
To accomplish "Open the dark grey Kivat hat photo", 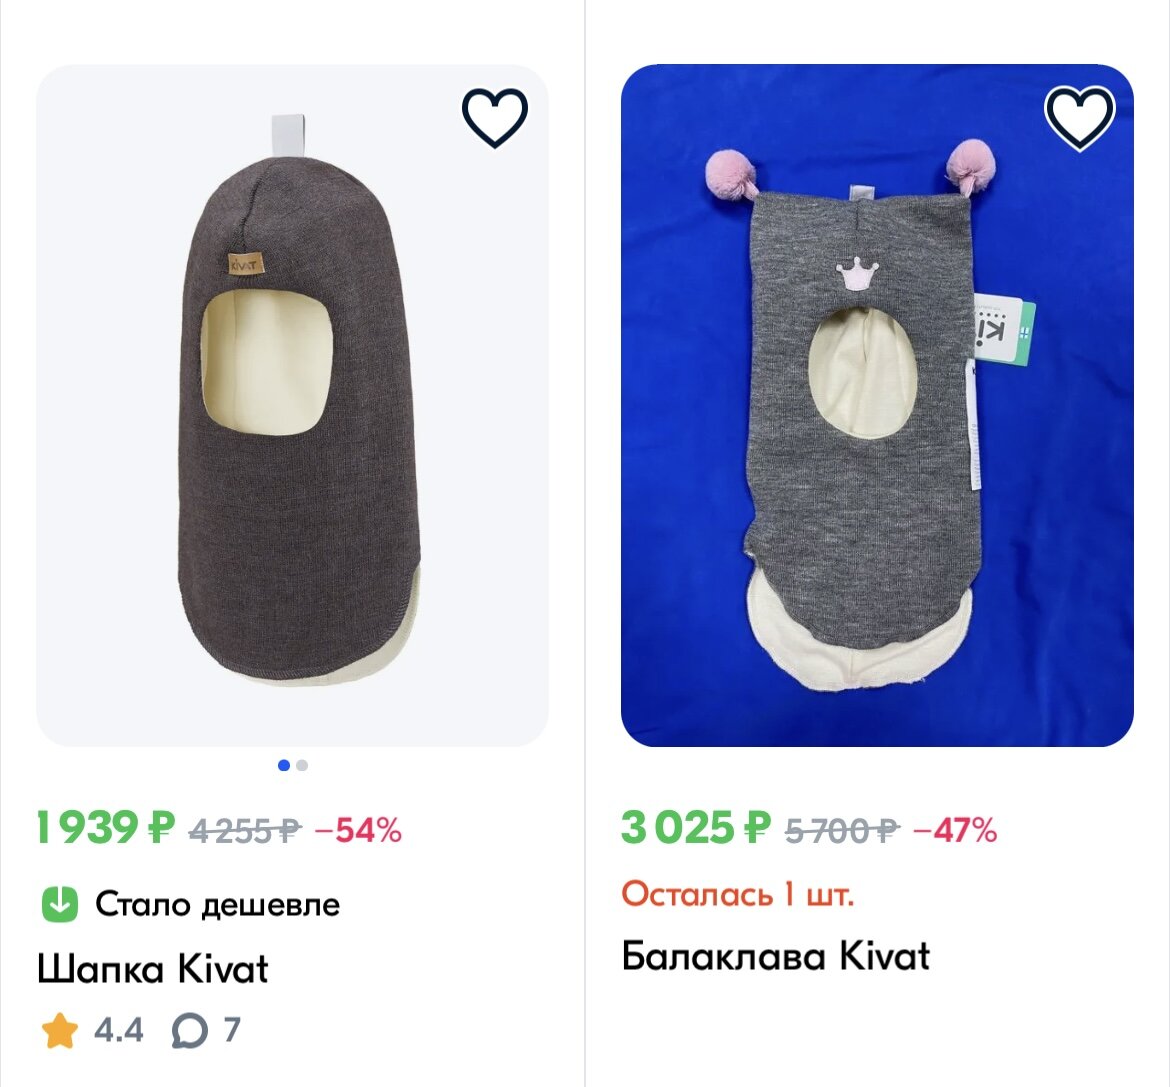I will pos(292,405).
